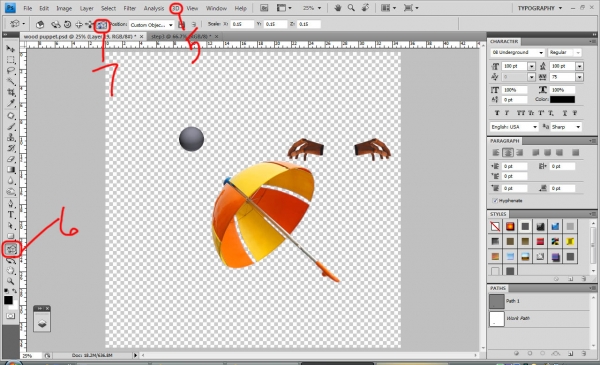
Task: Open the 100 pt leading dropdown
Action: [x=580, y=66]
